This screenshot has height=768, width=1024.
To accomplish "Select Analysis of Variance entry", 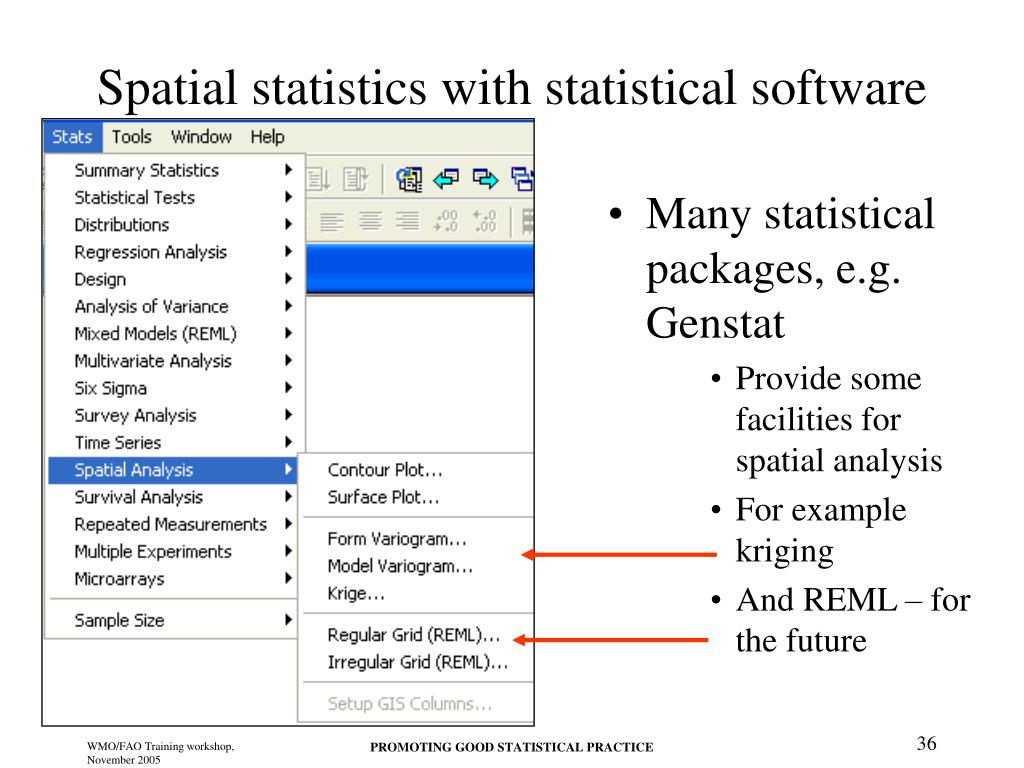I will 173,306.
